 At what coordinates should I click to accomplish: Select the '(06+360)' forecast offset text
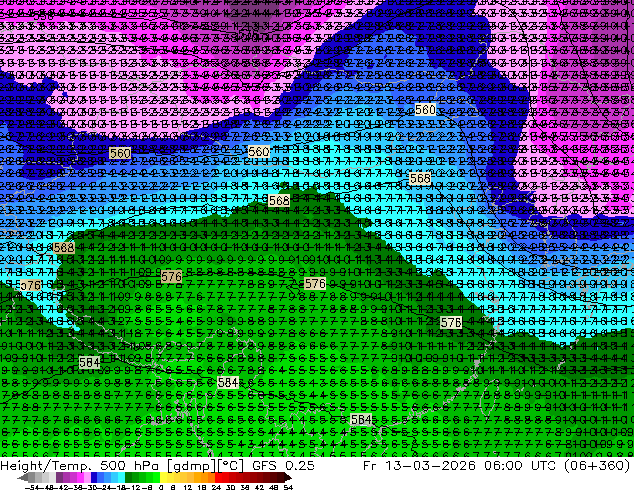pos(598,466)
